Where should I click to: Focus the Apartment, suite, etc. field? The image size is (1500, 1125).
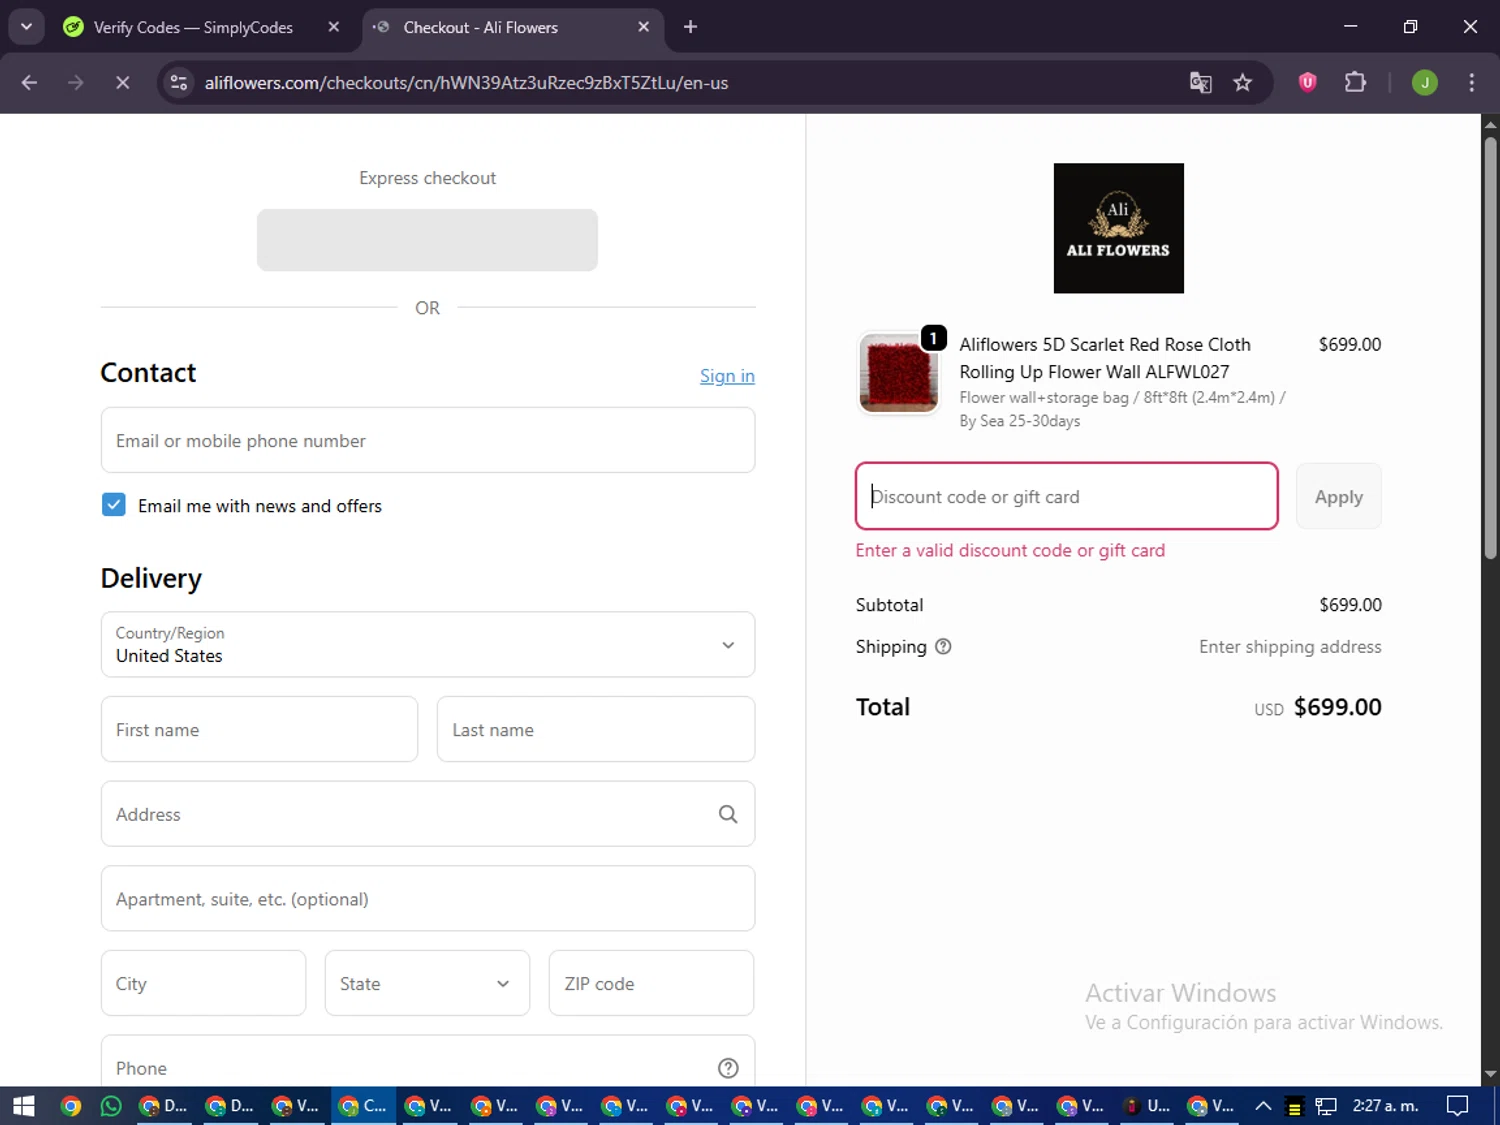coord(428,898)
